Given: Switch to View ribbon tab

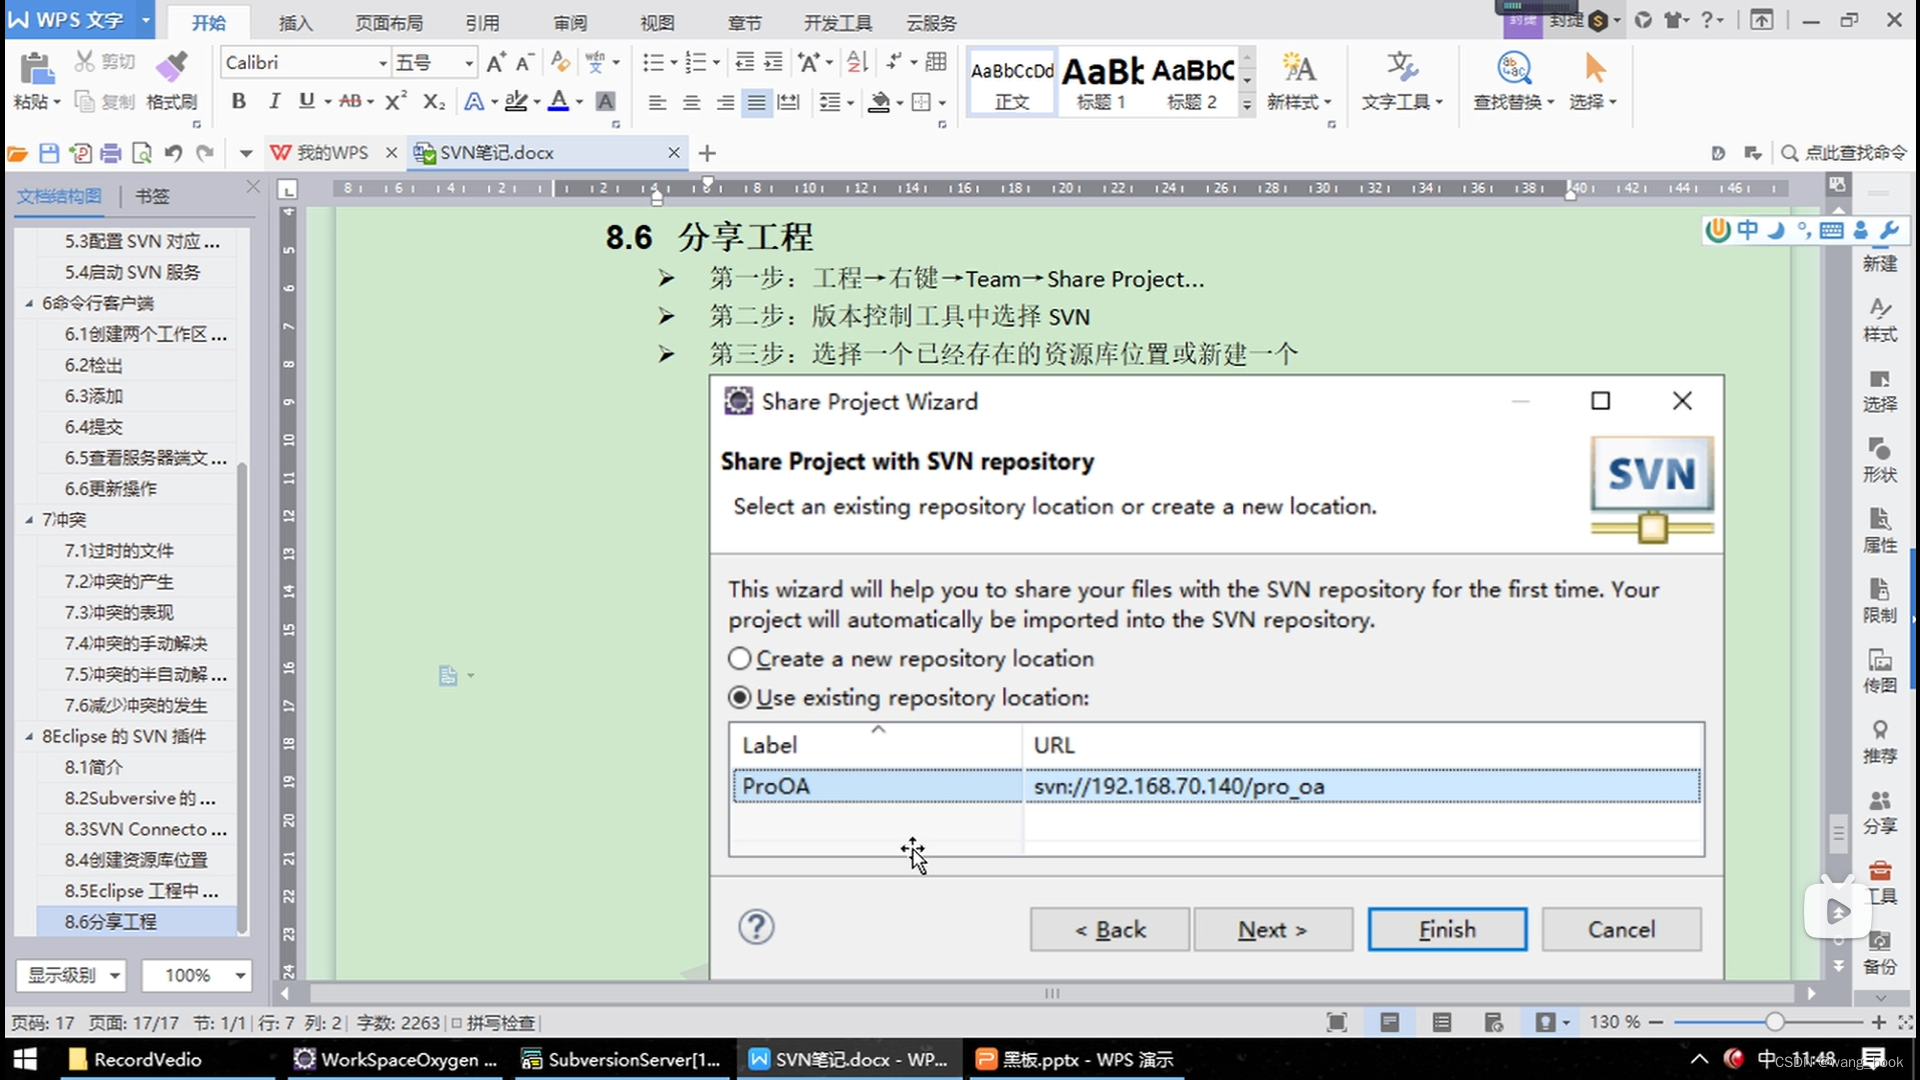Looking at the screenshot, I should coord(657,22).
